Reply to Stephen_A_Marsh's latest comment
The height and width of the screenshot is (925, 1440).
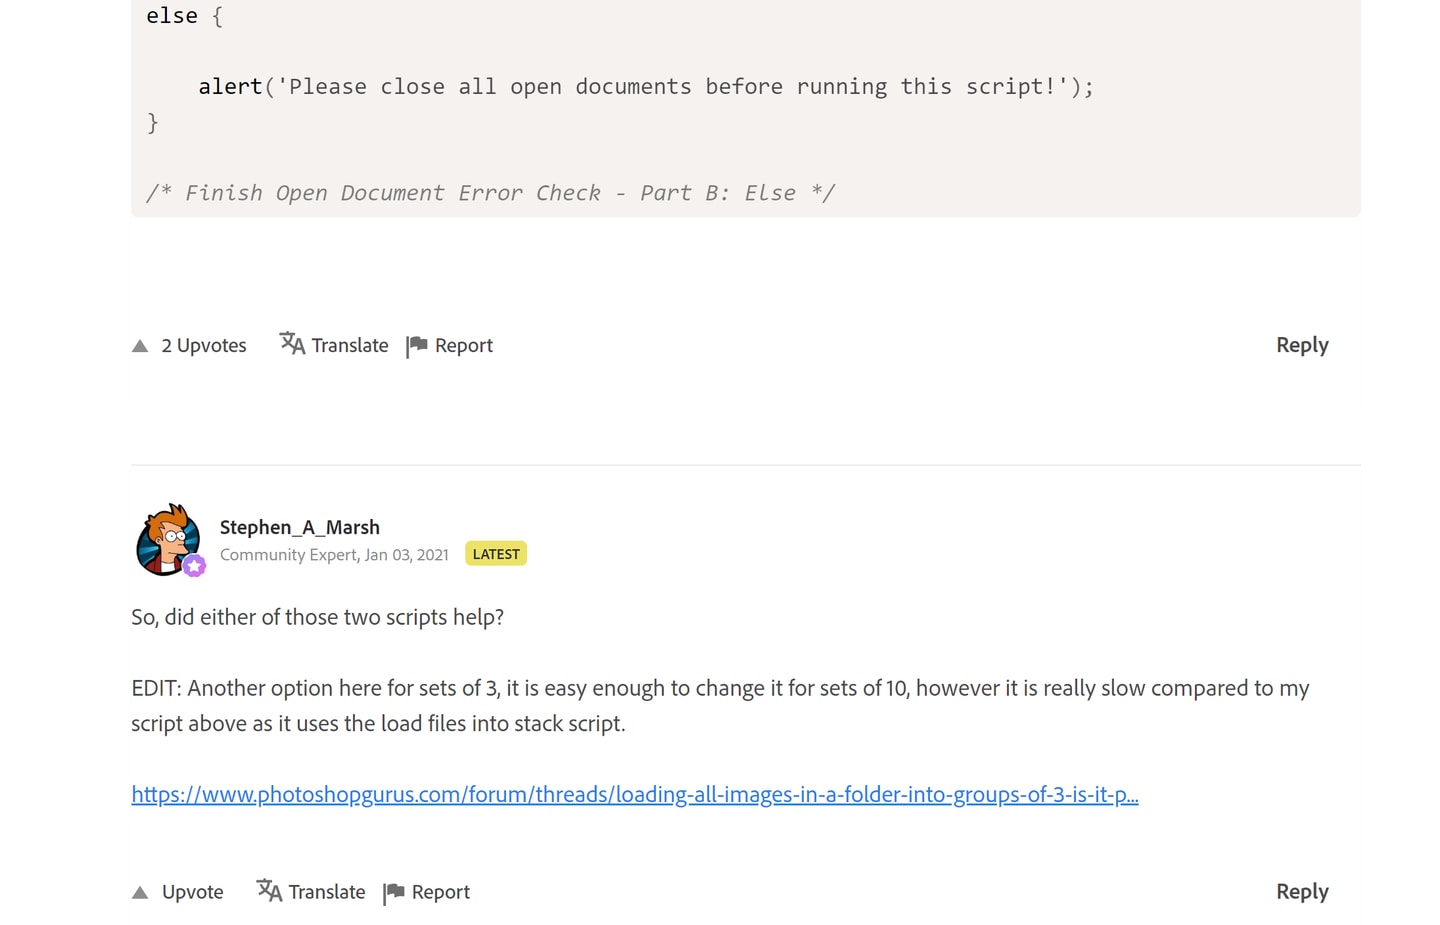point(1302,892)
